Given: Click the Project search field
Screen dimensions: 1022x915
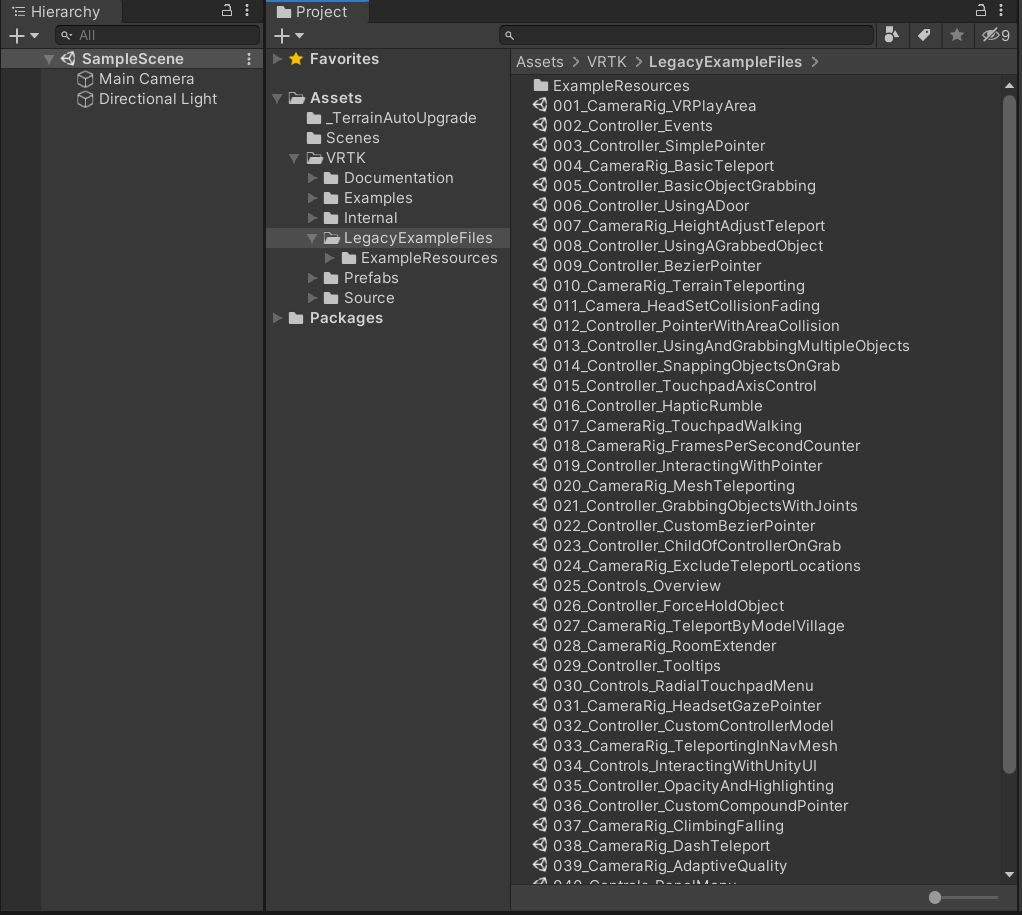Looking at the screenshot, I should point(686,35).
